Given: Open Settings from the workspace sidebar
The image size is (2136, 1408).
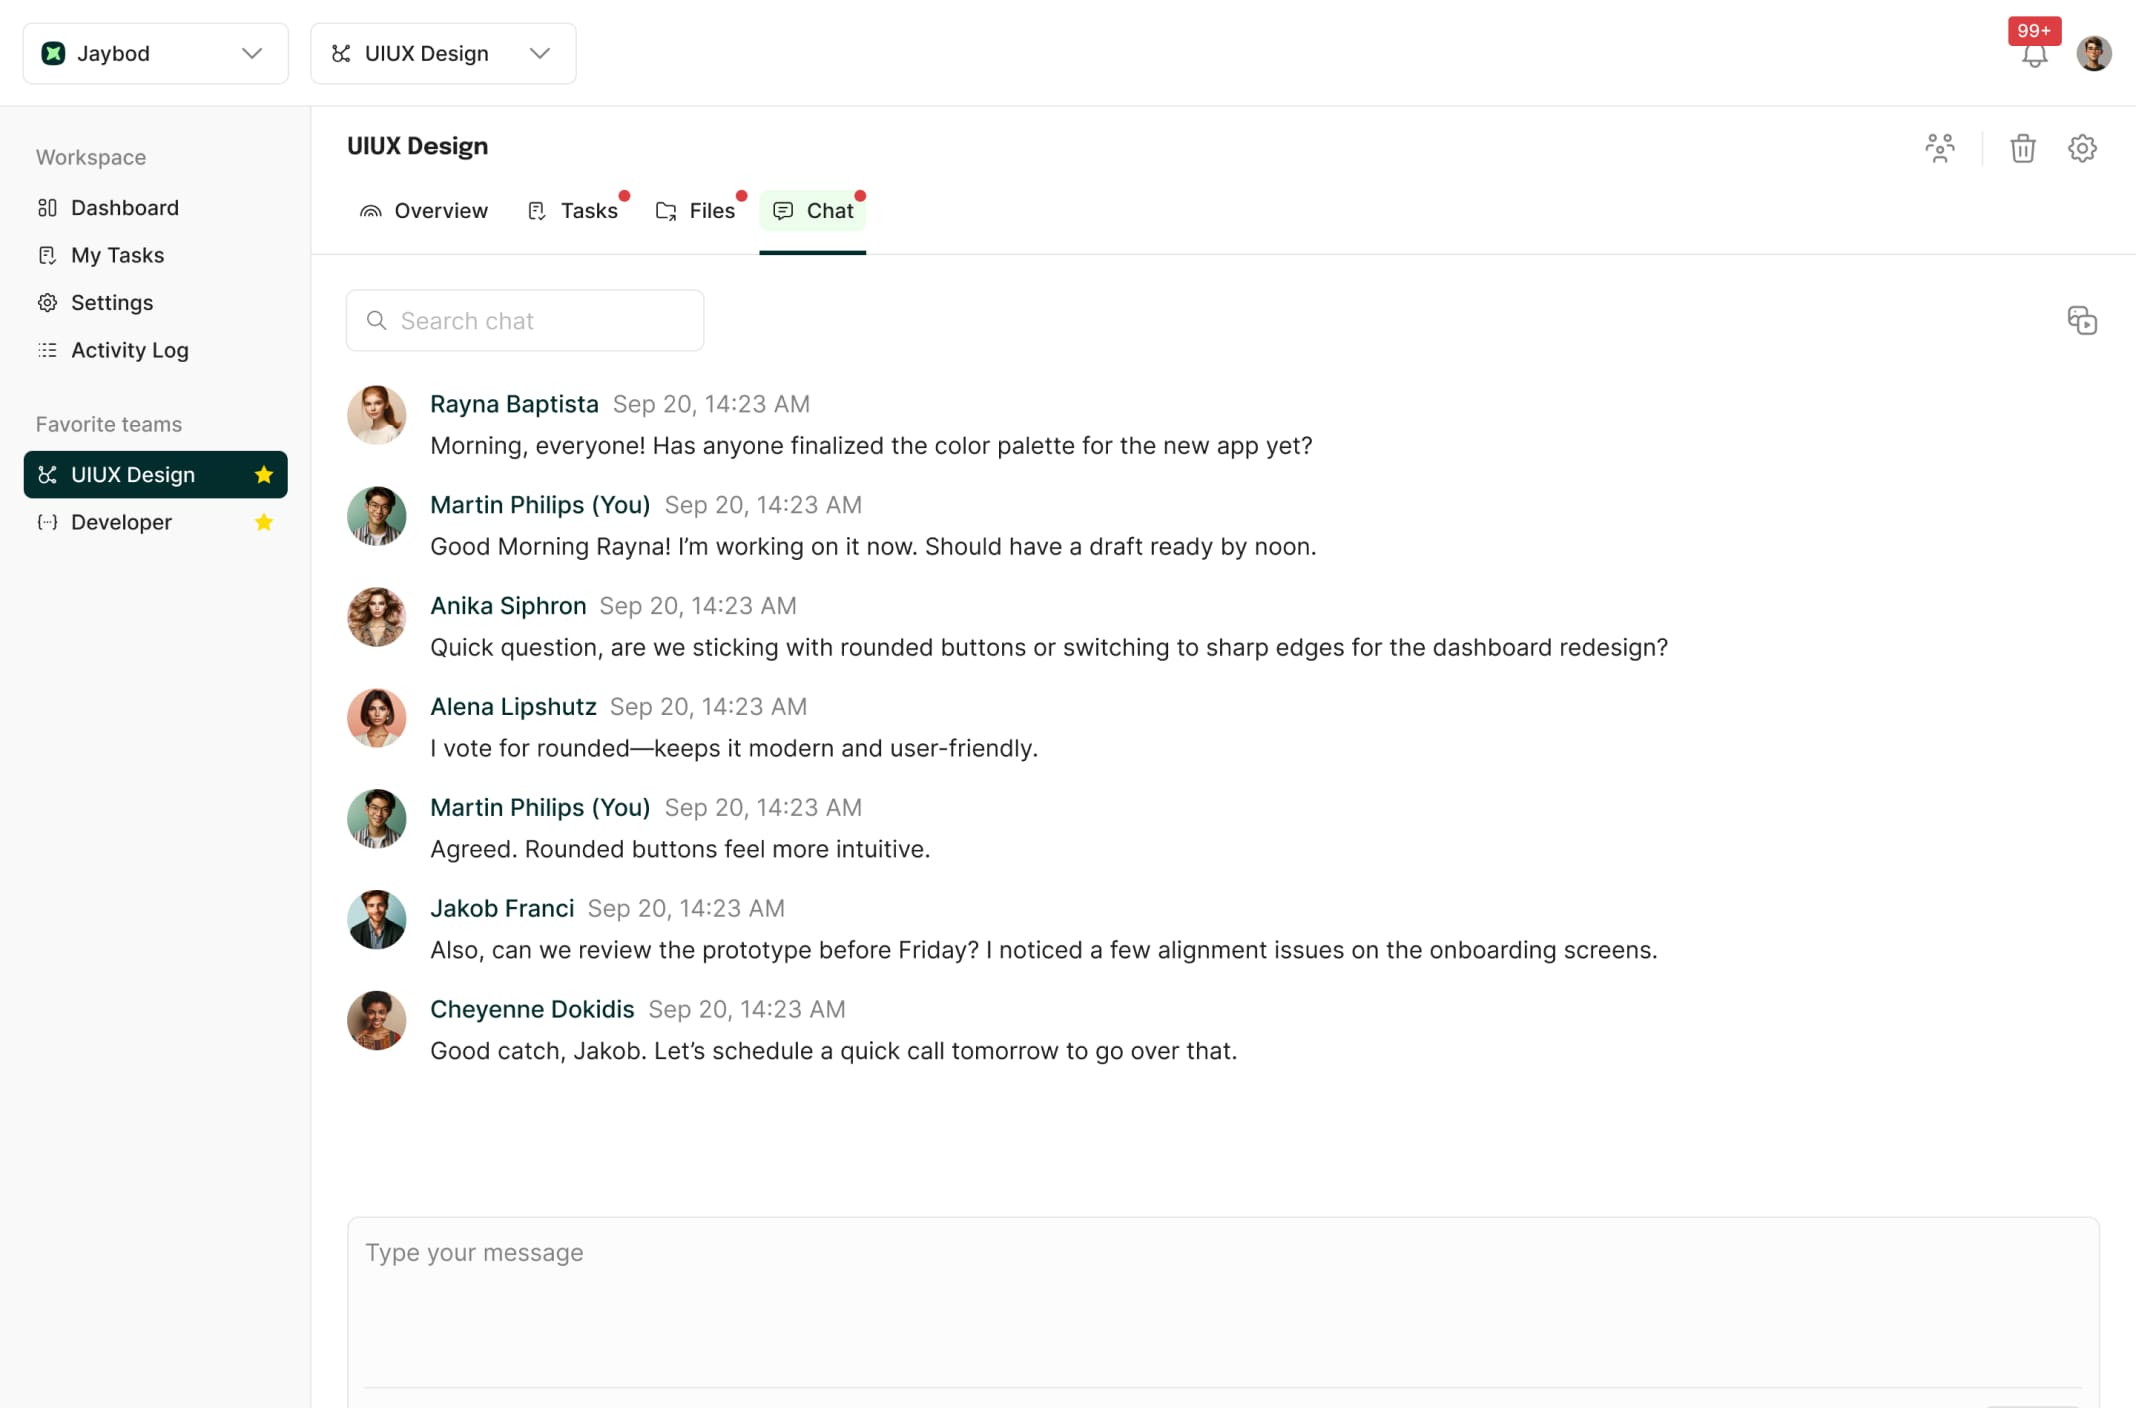Looking at the screenshot, I should (112, 302).
